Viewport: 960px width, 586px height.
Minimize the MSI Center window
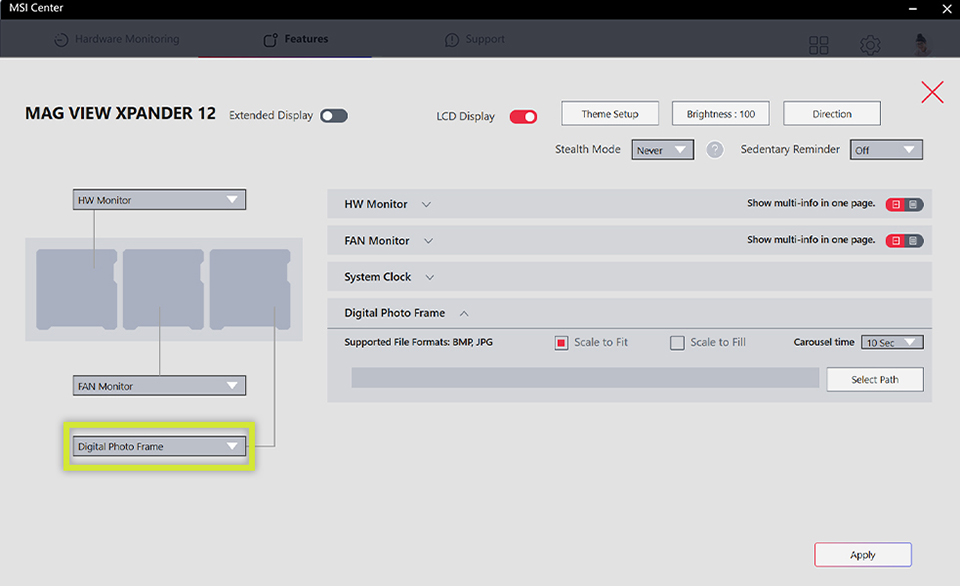click(912, 9)
